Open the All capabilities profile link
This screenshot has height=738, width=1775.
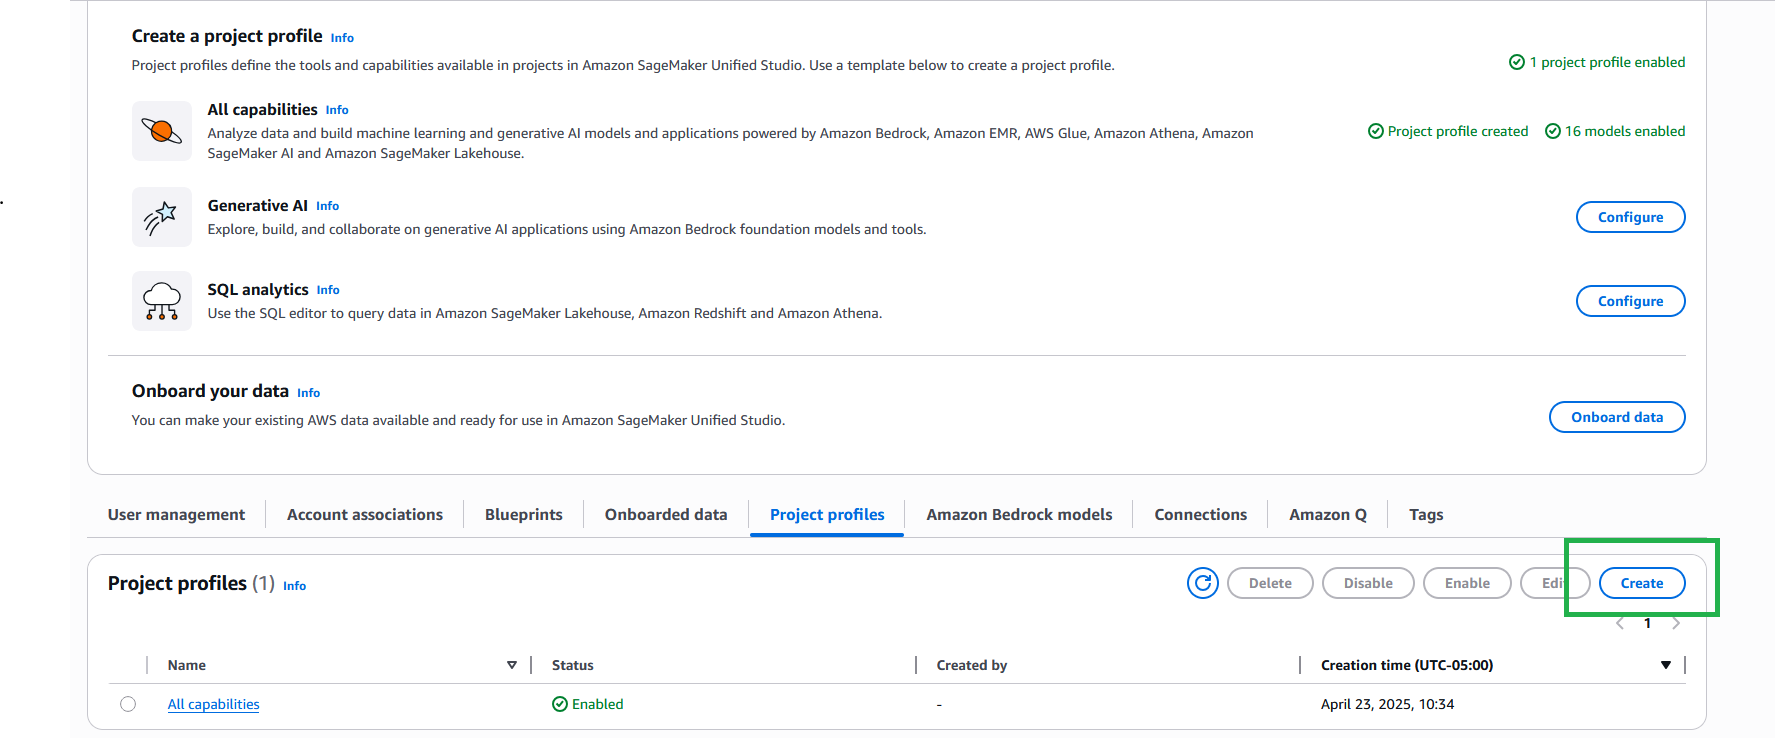tap(213, 704)
